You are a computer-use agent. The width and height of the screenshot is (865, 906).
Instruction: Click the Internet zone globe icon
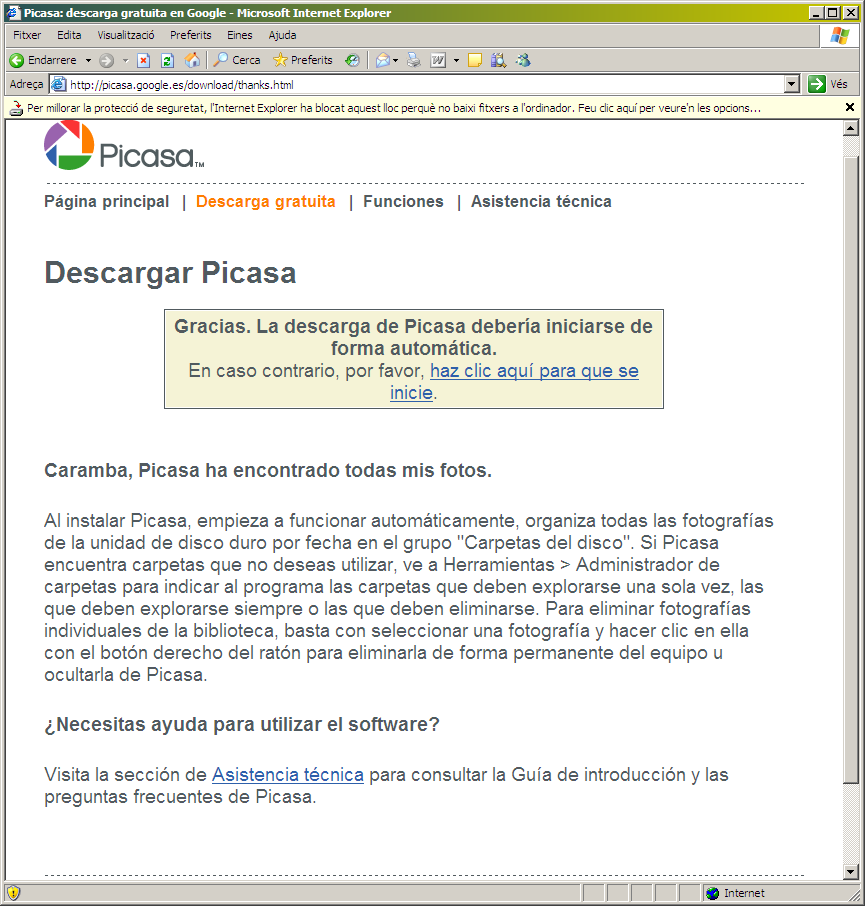(713, 893)
